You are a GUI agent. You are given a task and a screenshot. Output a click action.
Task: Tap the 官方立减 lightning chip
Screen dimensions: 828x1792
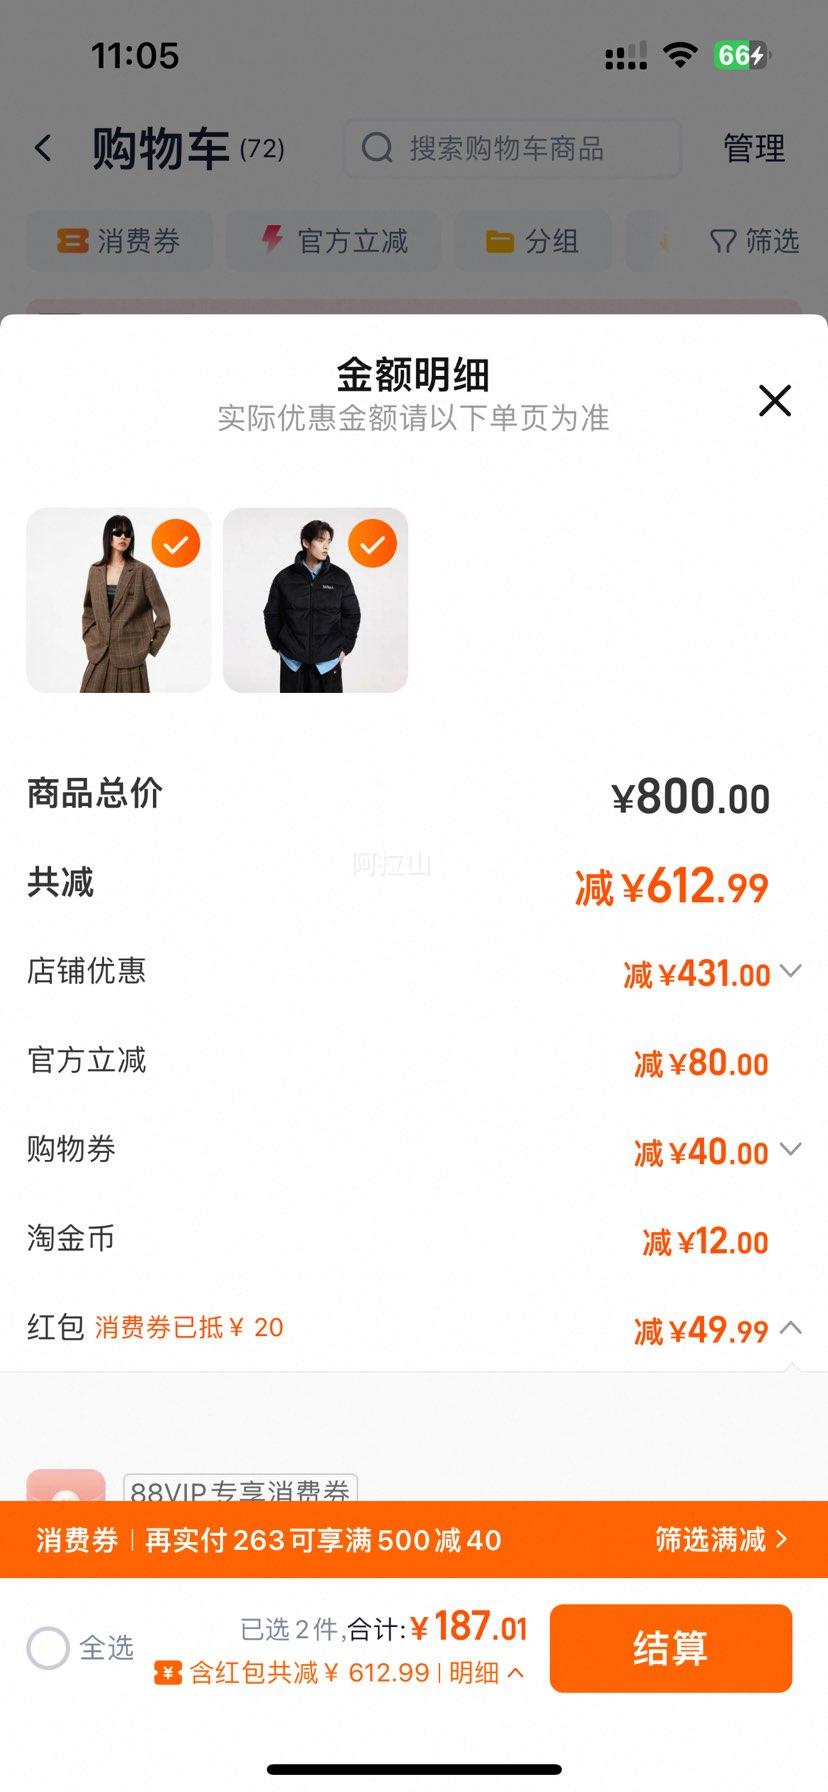tap(333, 241)
